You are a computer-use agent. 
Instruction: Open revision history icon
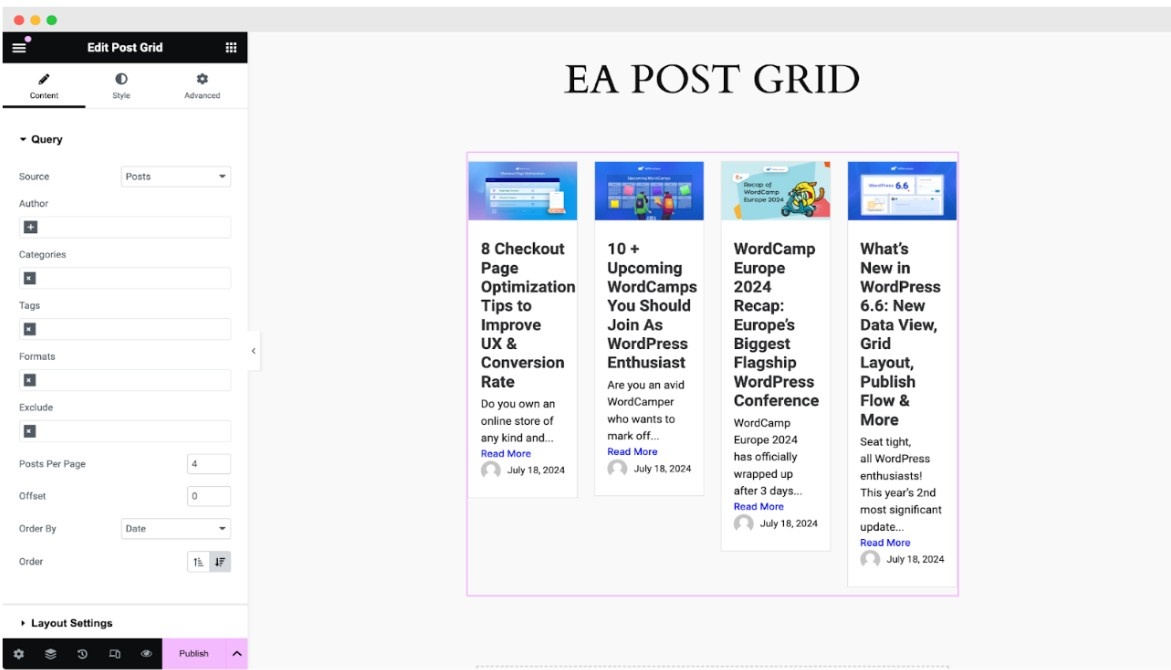82,653
